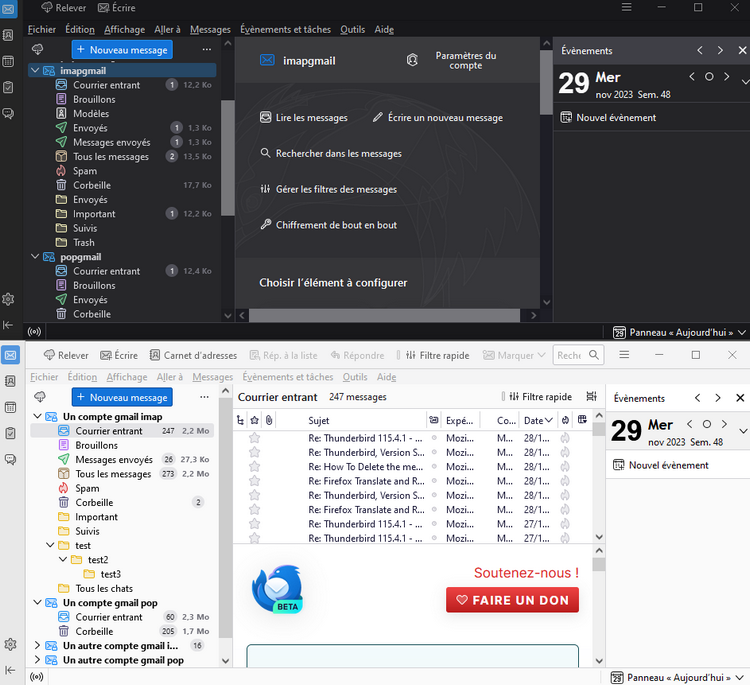The image size is (750, 685).
Task: Click online status icon in light window status bar
Action: (36, 676)
